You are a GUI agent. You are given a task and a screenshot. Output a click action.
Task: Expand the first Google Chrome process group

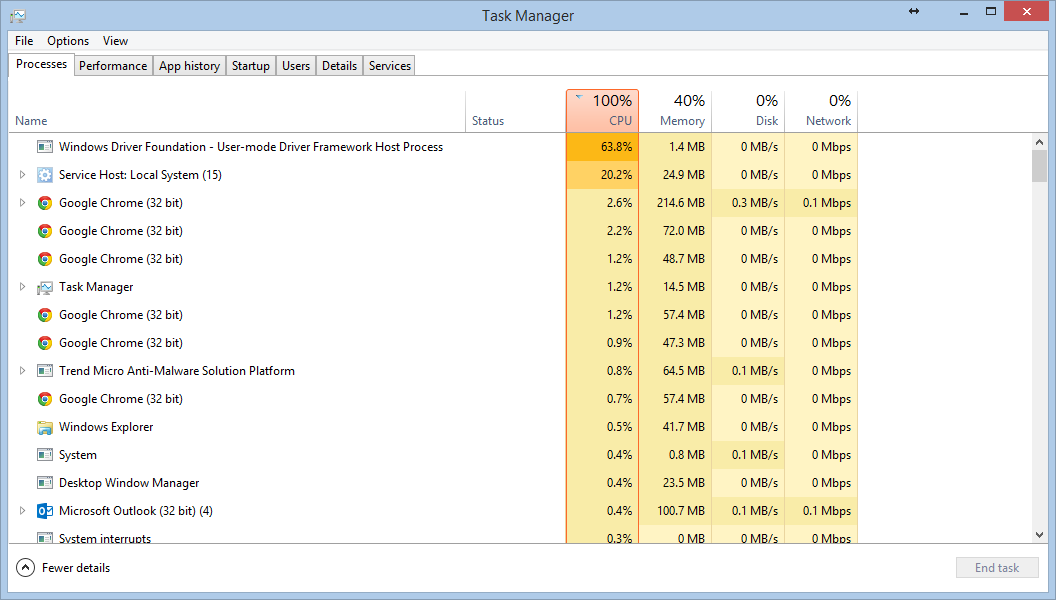click(x=22, y=203)
